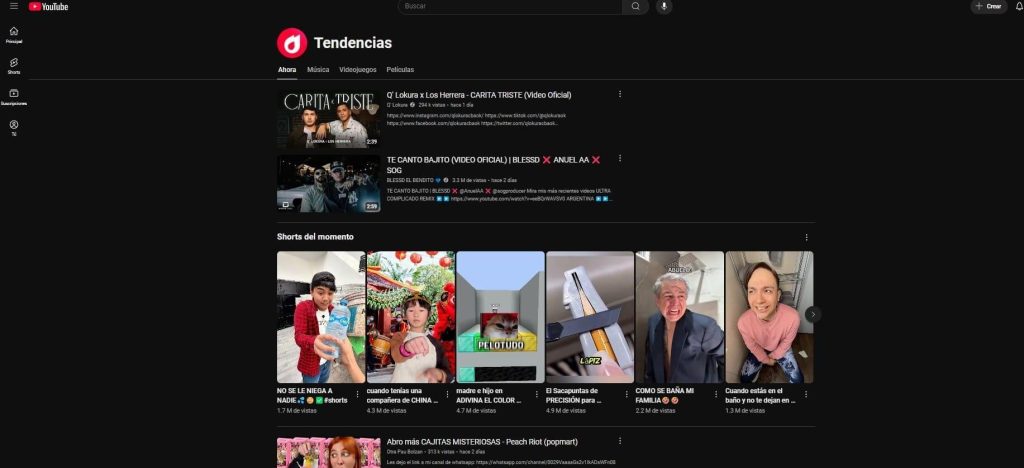
Task: Open CAJITAS MISTERIOSAS video thumbnail
Action: pyautogui.click(x=328, y=452)
